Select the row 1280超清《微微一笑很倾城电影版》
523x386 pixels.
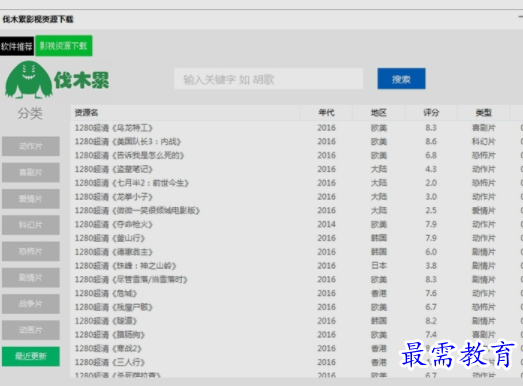(x=297, y=211)
